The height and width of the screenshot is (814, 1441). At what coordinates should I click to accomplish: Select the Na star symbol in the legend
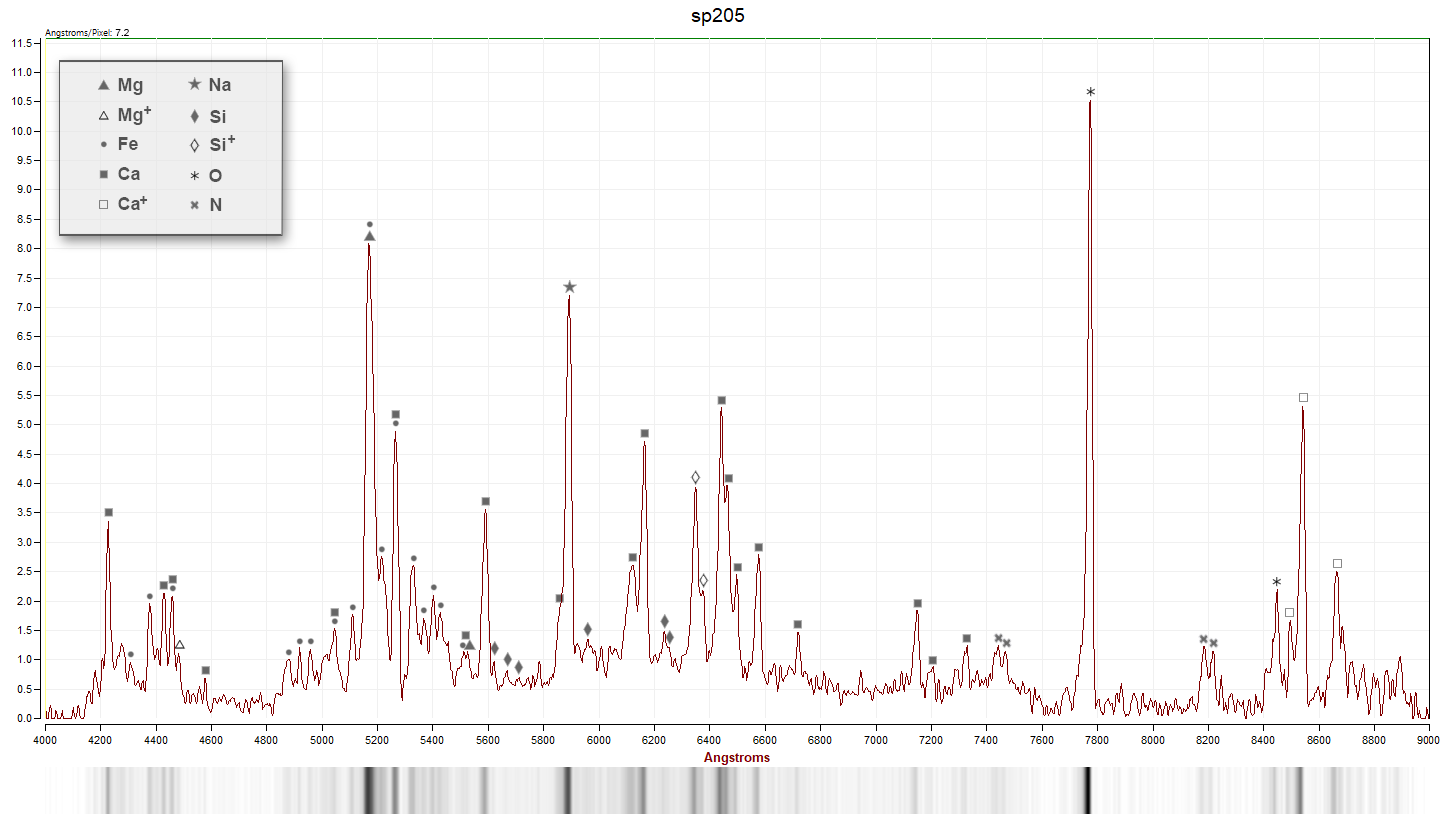point(194,85)
